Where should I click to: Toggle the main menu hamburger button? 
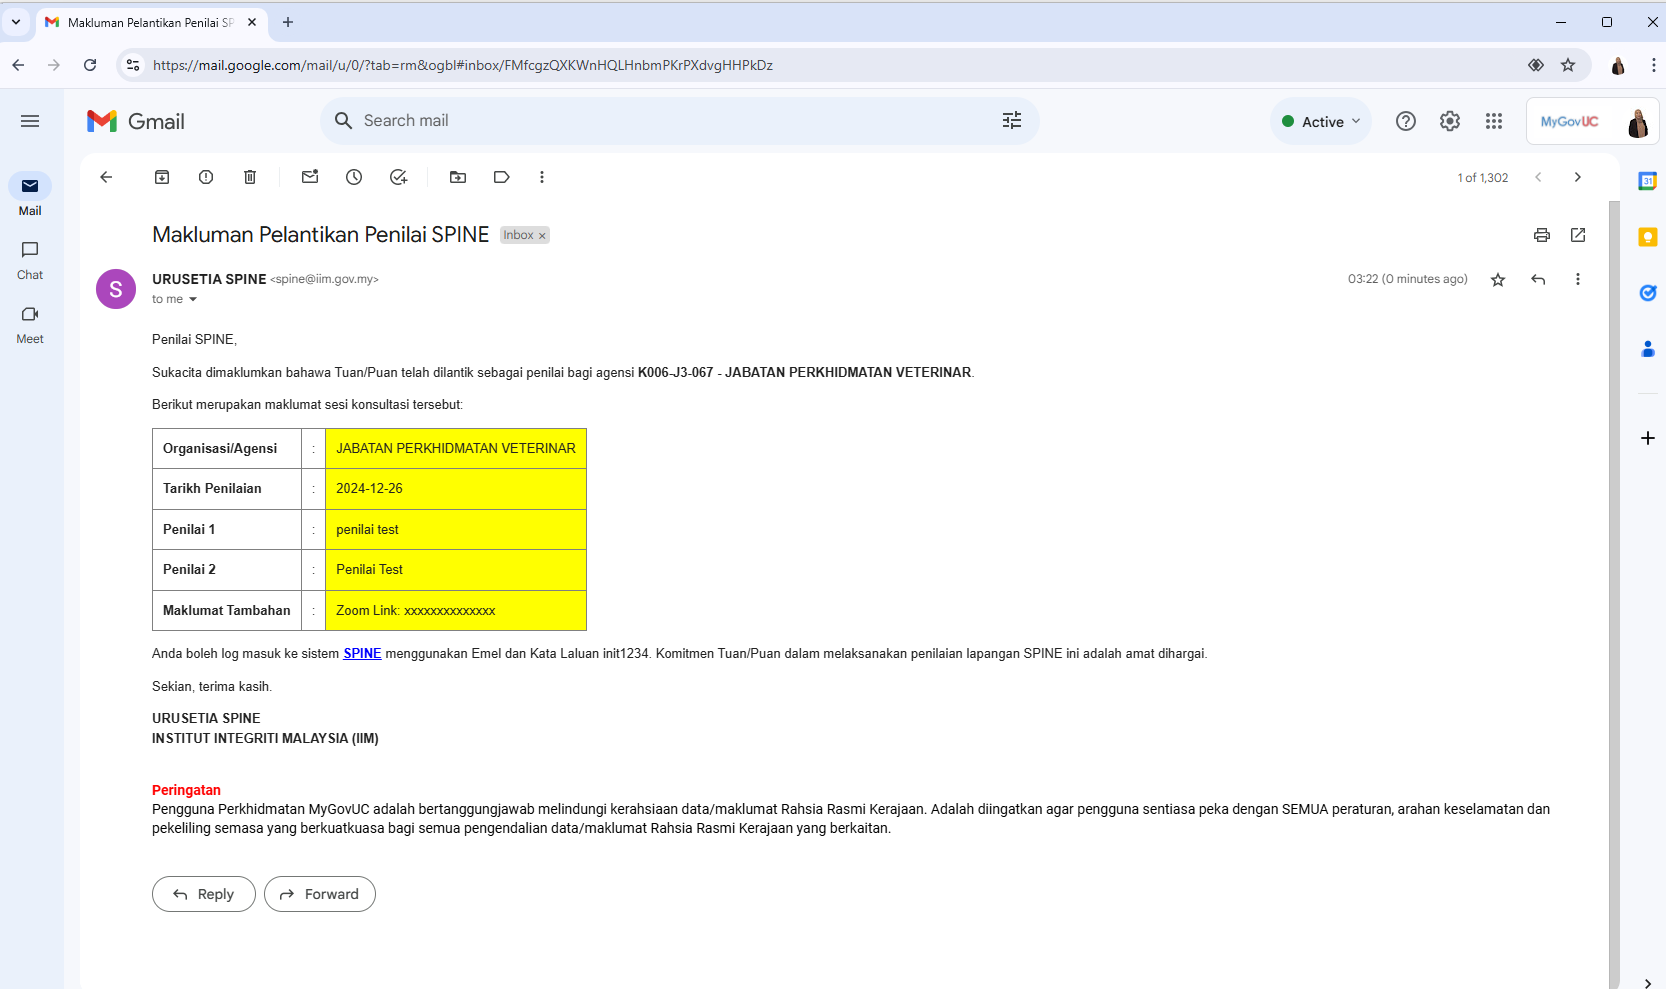click(30, 121)
